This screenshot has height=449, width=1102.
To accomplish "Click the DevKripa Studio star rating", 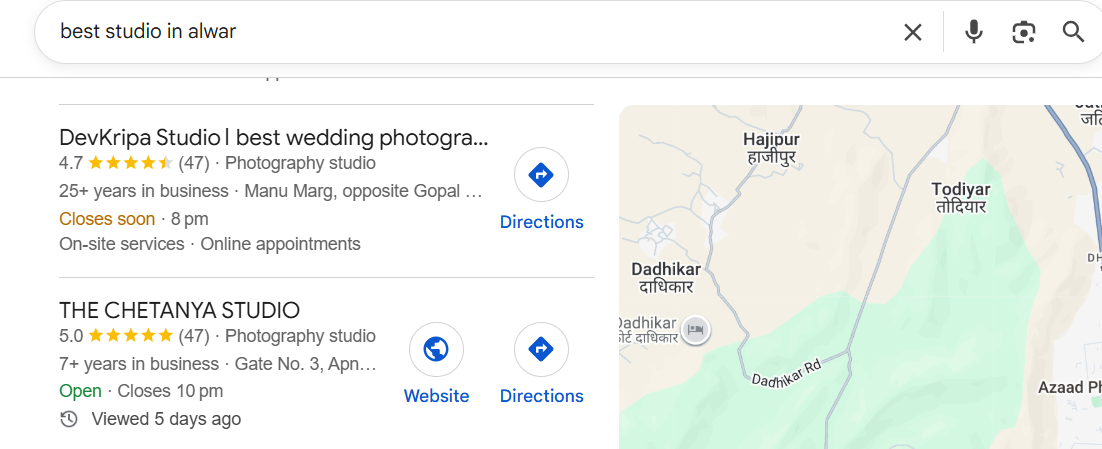I will (130, 163).
